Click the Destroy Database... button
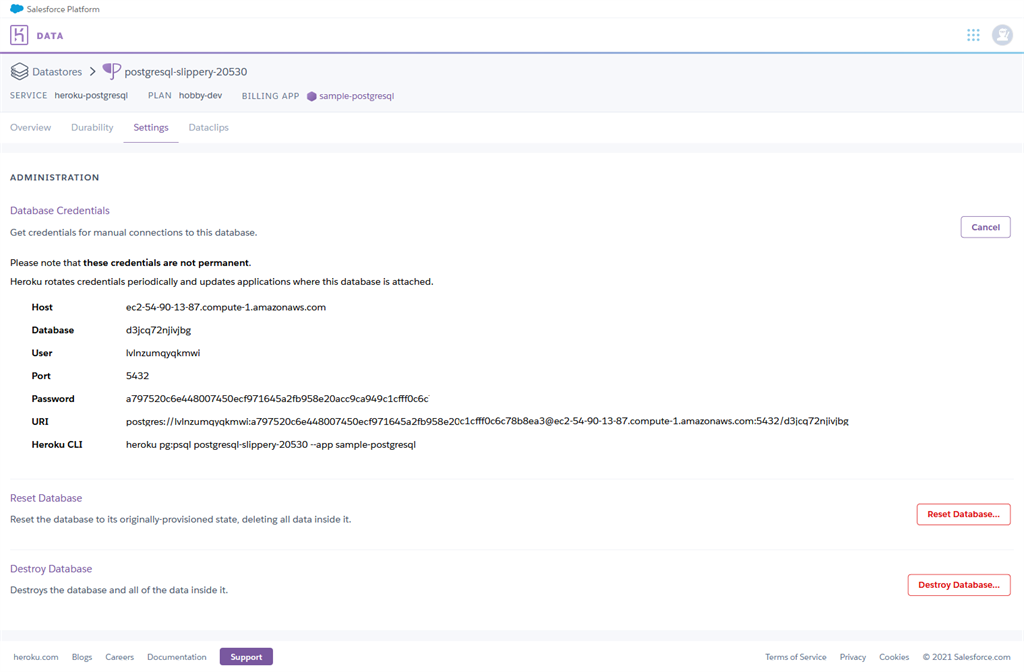Image resolution: width=1024 pixels, height=672 pixels. point(959,584)
